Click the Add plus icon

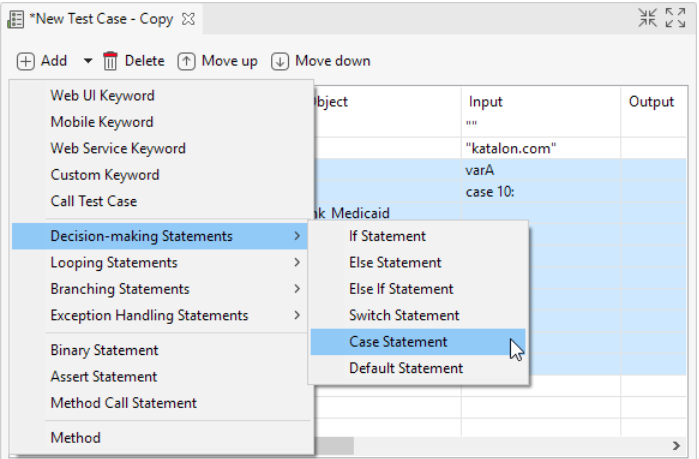point(25,61)
